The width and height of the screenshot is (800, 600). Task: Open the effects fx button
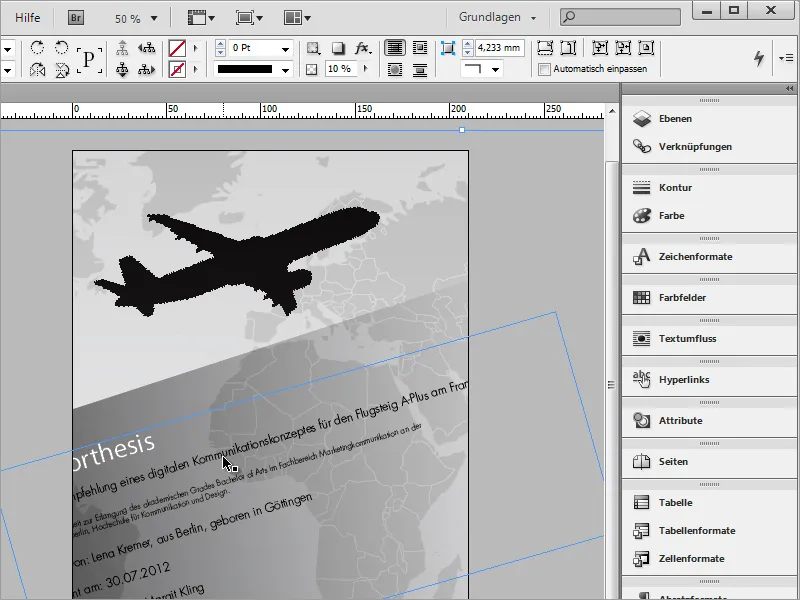coord(363,48)
